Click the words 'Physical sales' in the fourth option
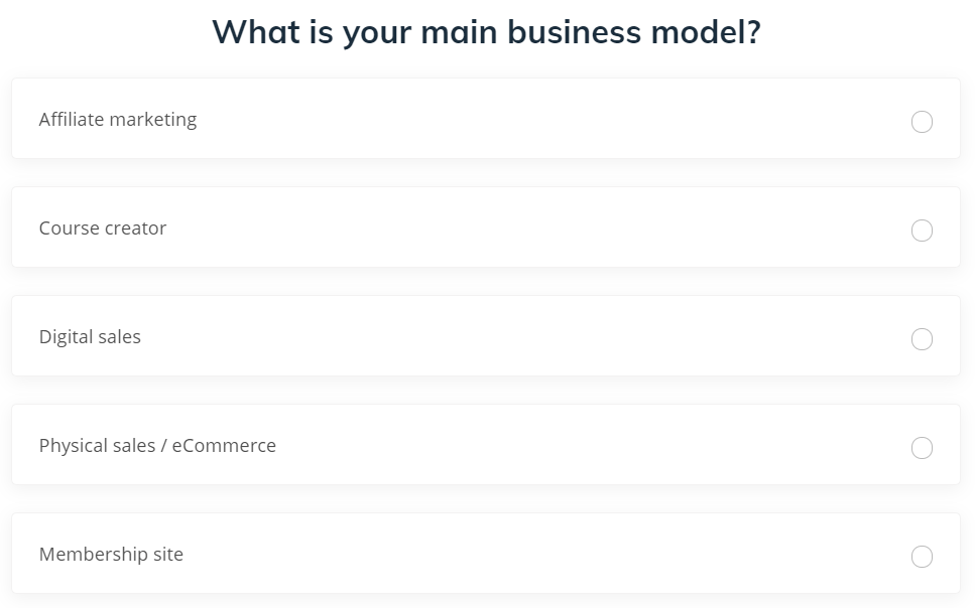 click(91, 446)
